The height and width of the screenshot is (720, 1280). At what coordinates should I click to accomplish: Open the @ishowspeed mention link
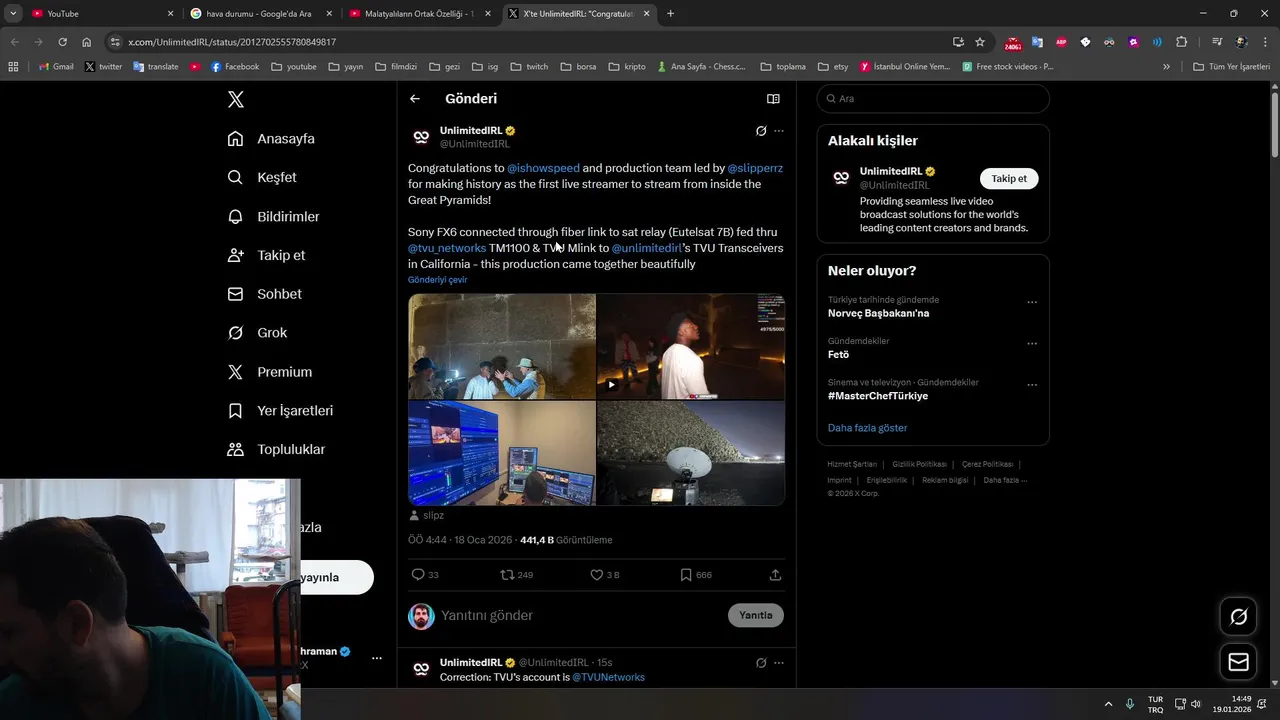click(543, 168)
